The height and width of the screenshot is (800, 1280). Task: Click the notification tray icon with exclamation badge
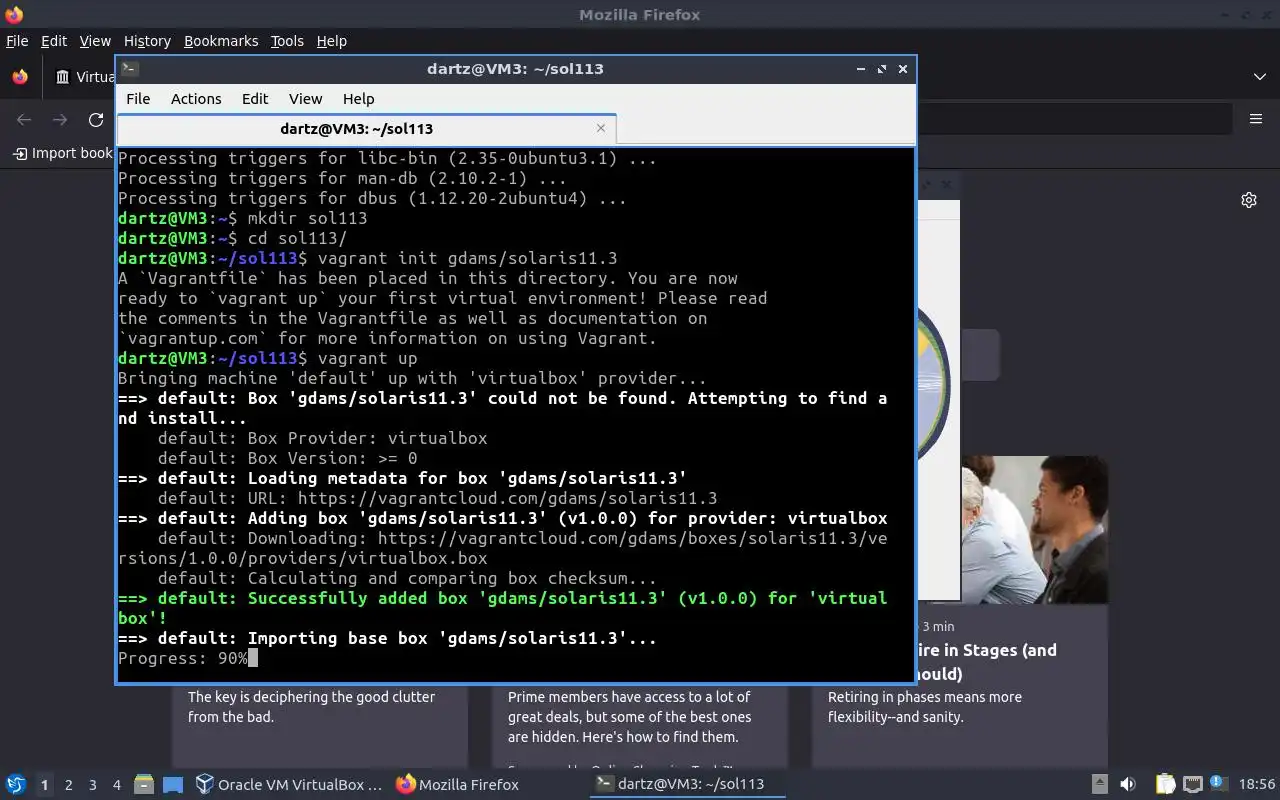1218,784
